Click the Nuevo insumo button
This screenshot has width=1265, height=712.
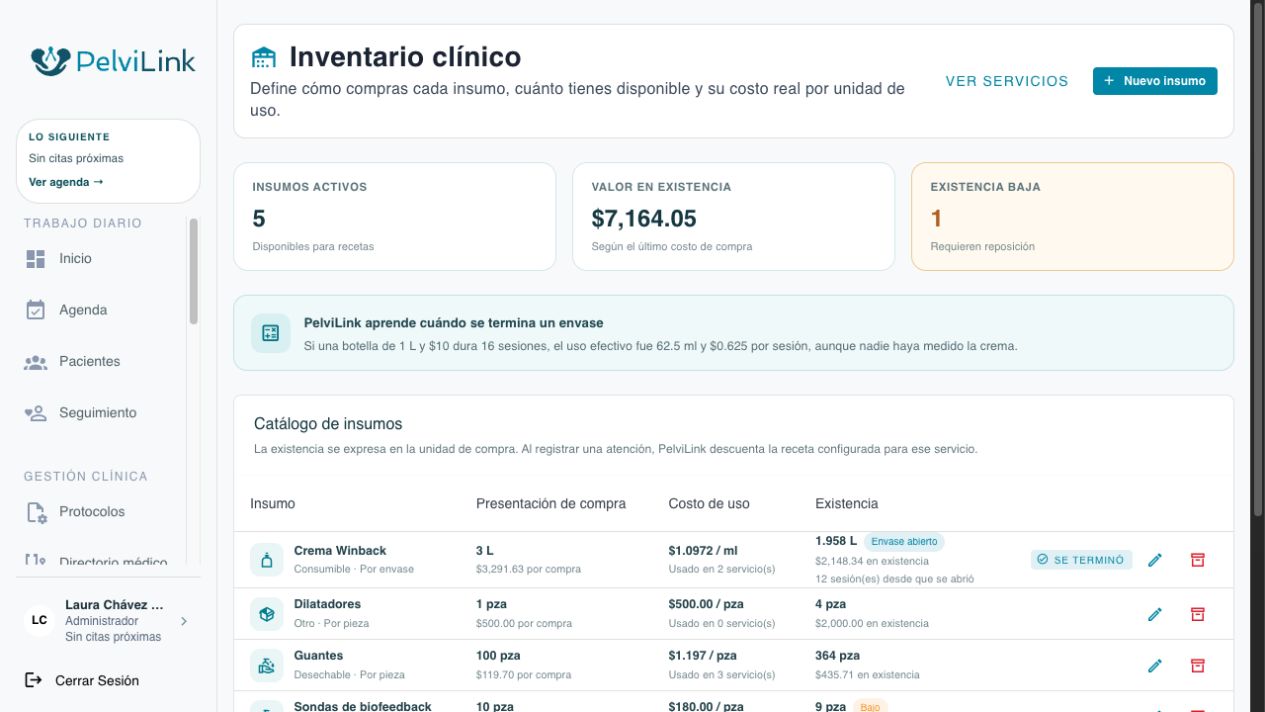pyautogui.click(x=1155, y=81)
